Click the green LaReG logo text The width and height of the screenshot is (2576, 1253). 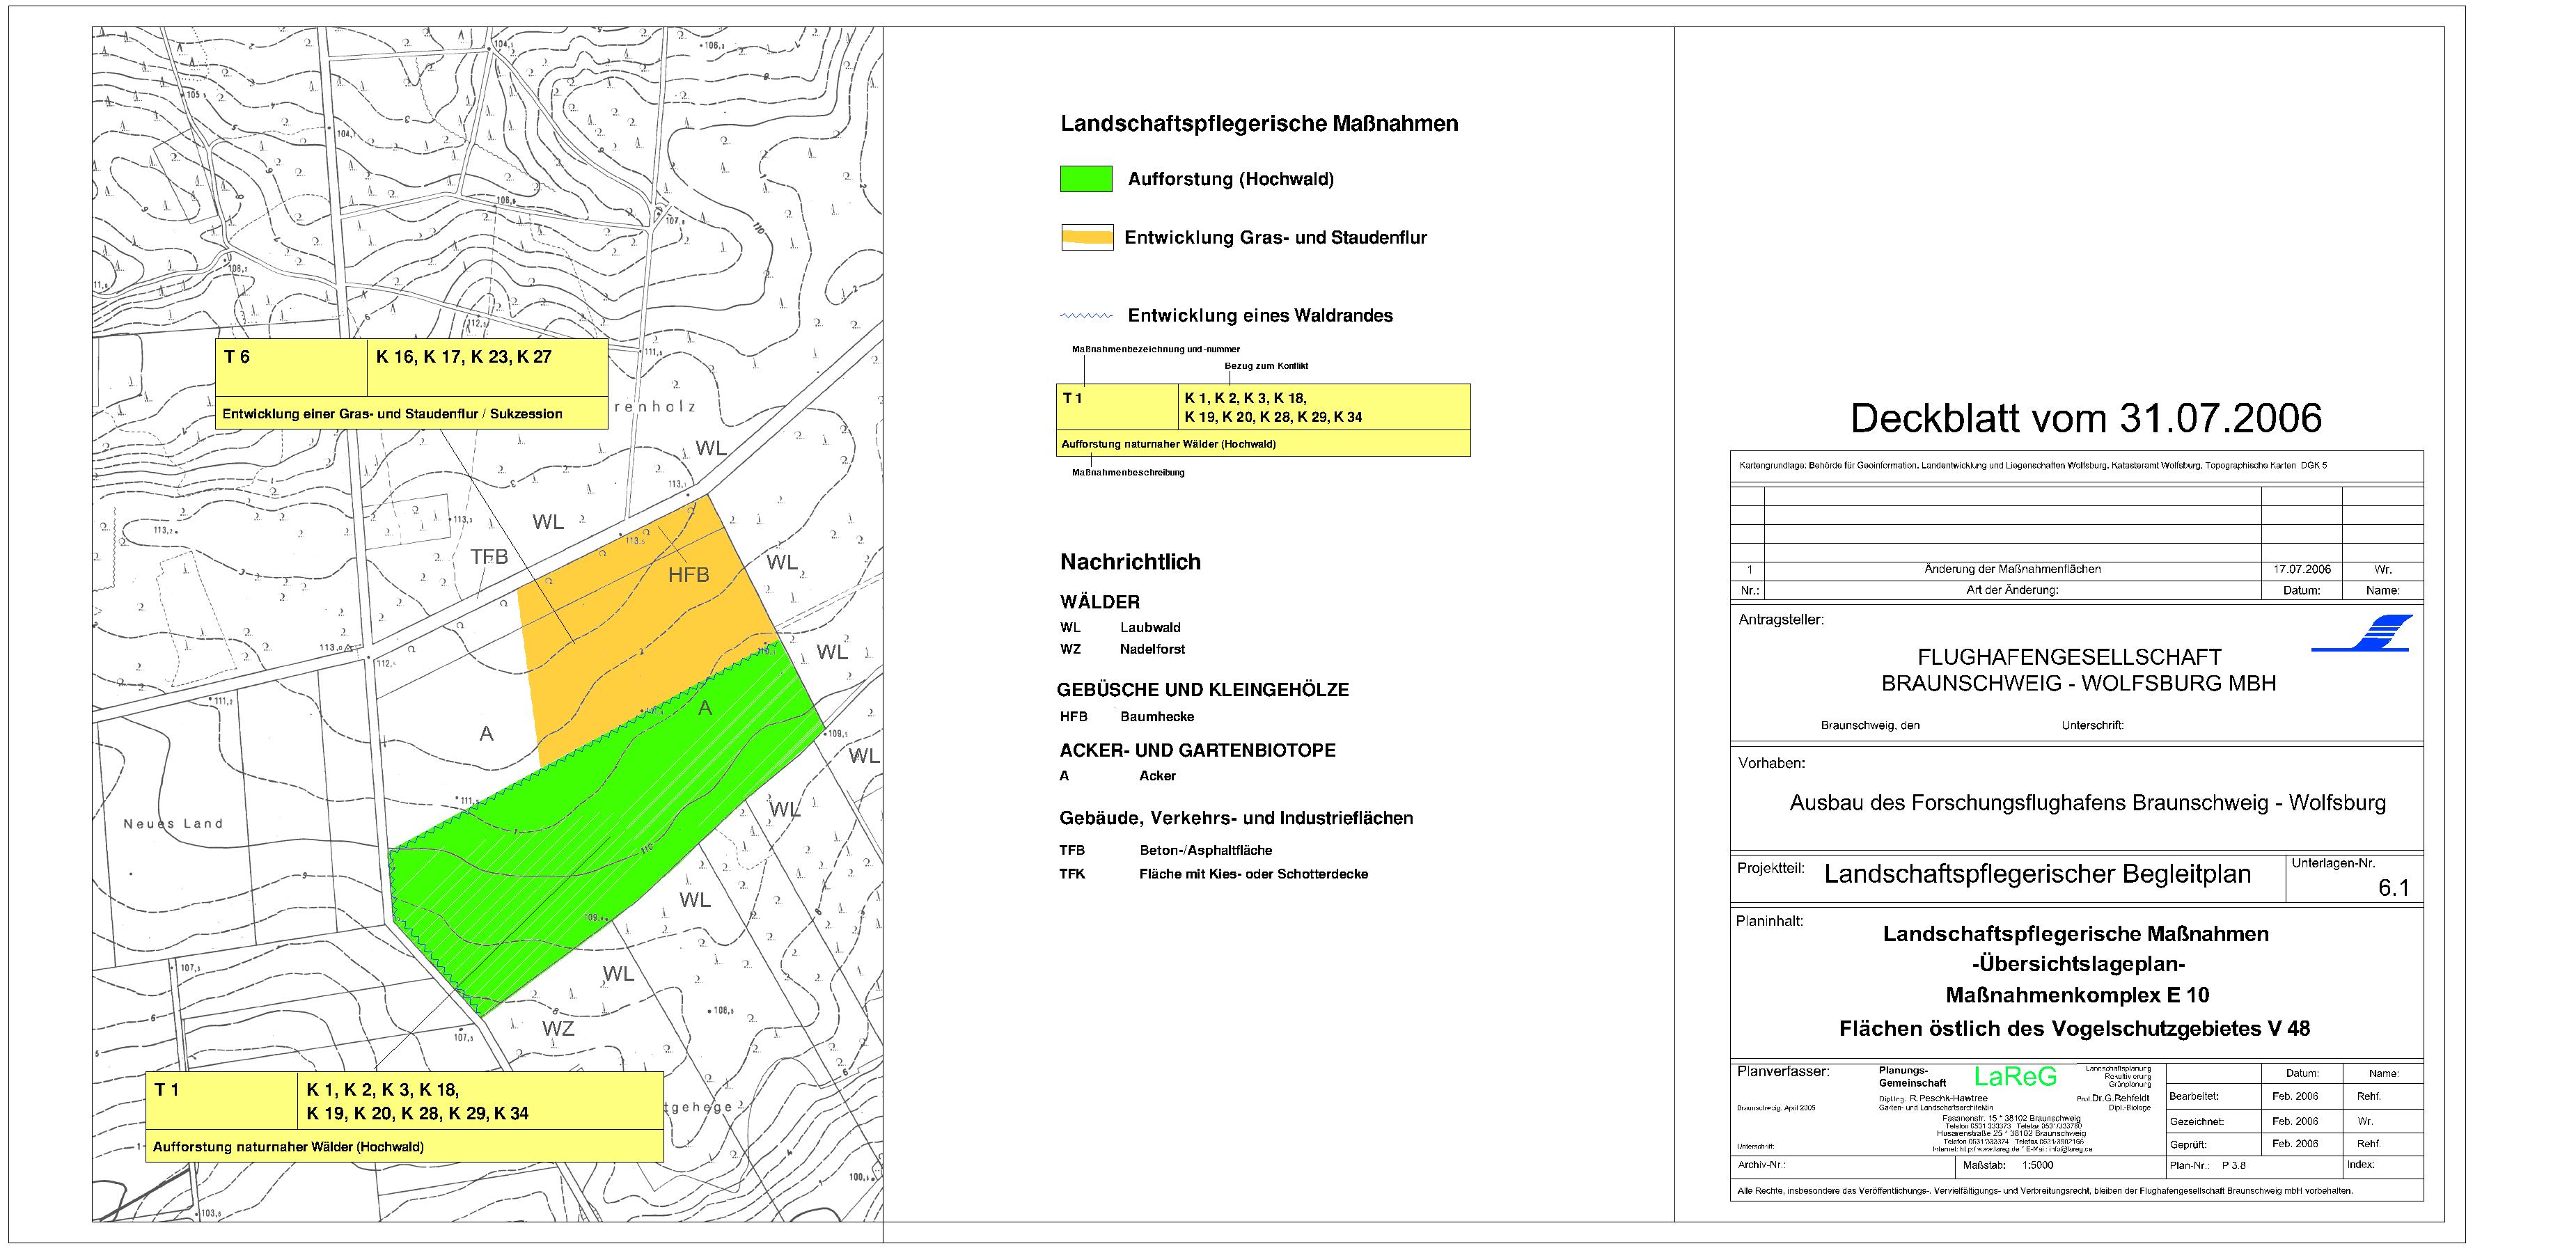coord(2015,1076)
